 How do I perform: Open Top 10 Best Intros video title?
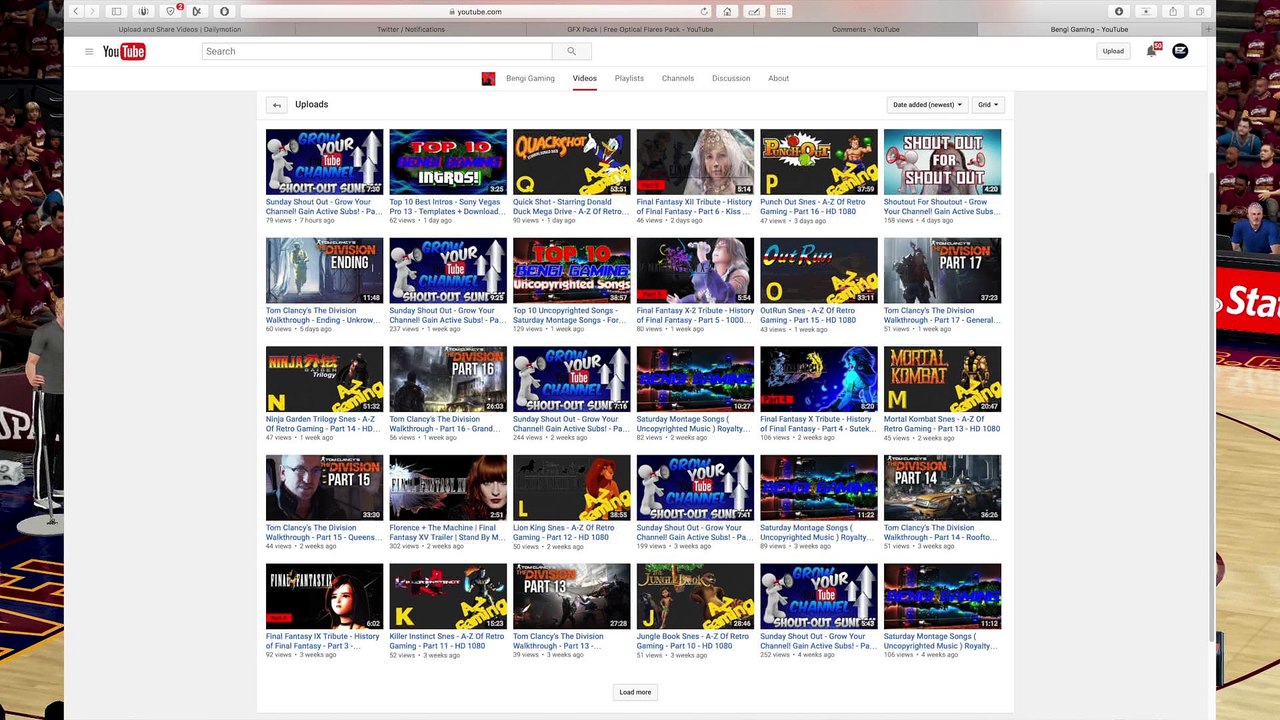pyautogui.click(x=447, y=207)
